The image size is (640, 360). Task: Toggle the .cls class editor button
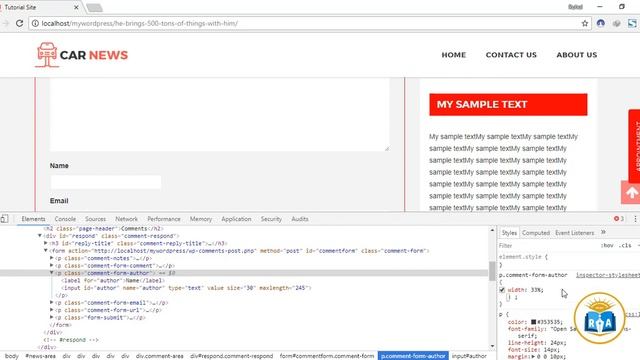click(625, 245)
